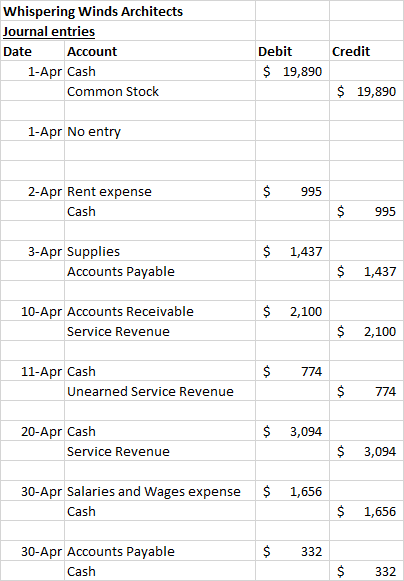The width and height of the screenshot is (404, 581).
Task: Select Accounts Payable dated 30-Apr
Action: tap(160, 551)
